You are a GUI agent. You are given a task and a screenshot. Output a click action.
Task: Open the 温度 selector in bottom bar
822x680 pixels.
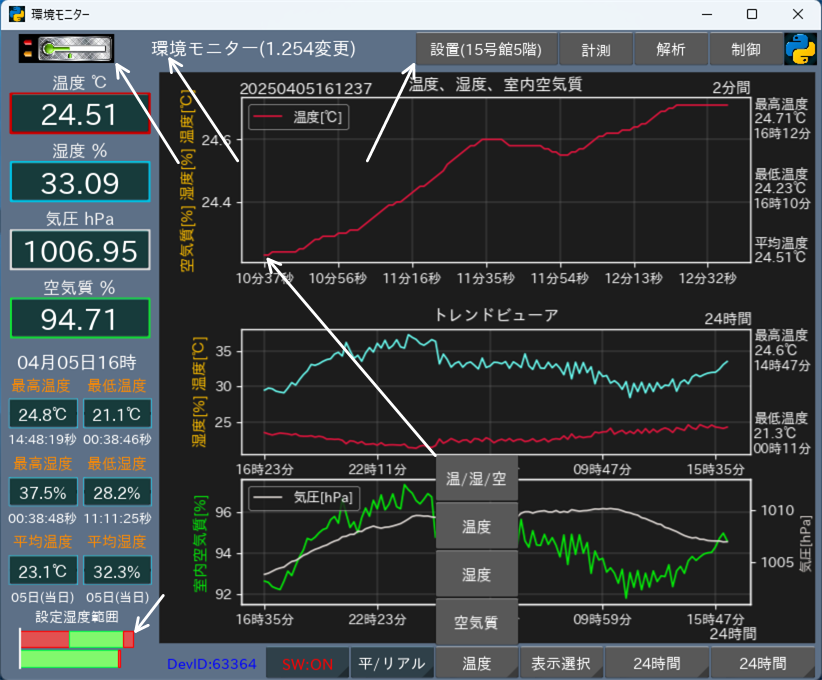click(477, 663)
